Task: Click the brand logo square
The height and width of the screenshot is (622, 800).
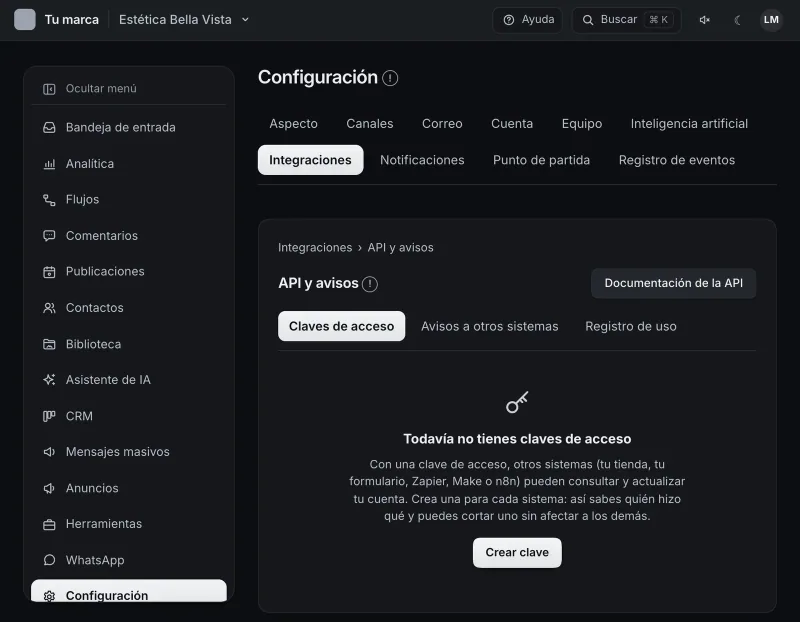Action: point(25,20)
